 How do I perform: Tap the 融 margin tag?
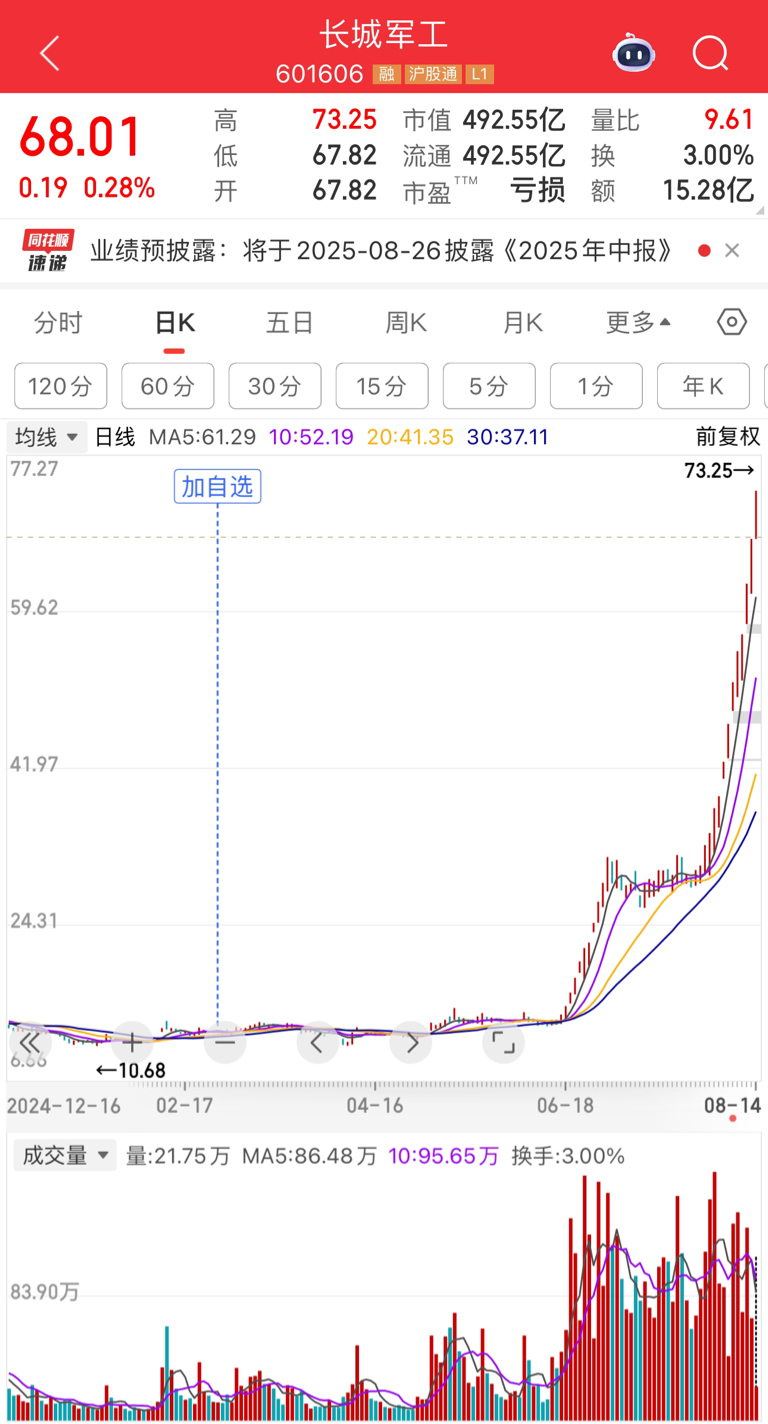(386, 75)
